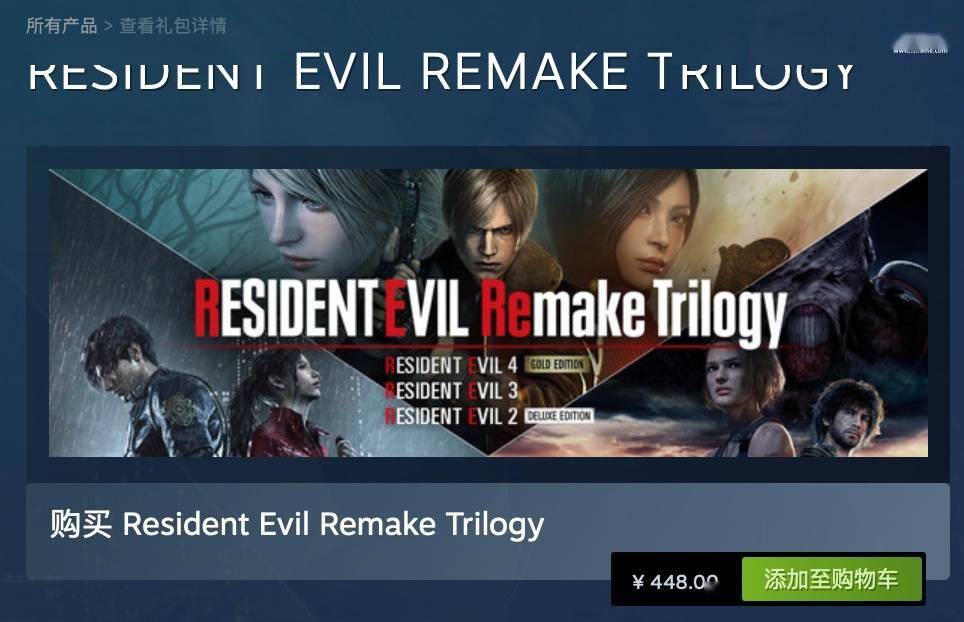Click the ¥ 448.00 price label
The height and width of the screenshot is (622, 964).
pyautogui.click(x=675, y=581)
